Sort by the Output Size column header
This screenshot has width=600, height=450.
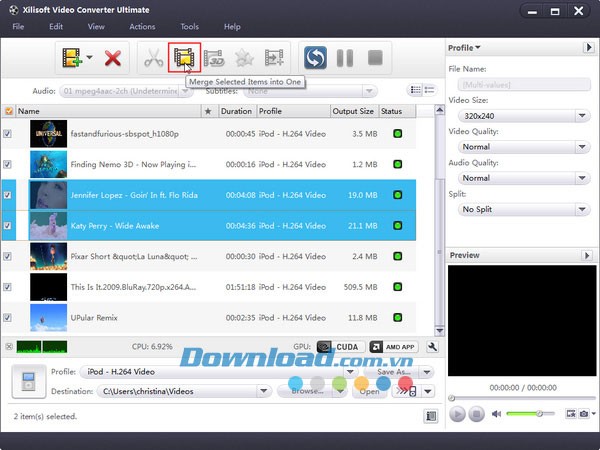point(354,111)
